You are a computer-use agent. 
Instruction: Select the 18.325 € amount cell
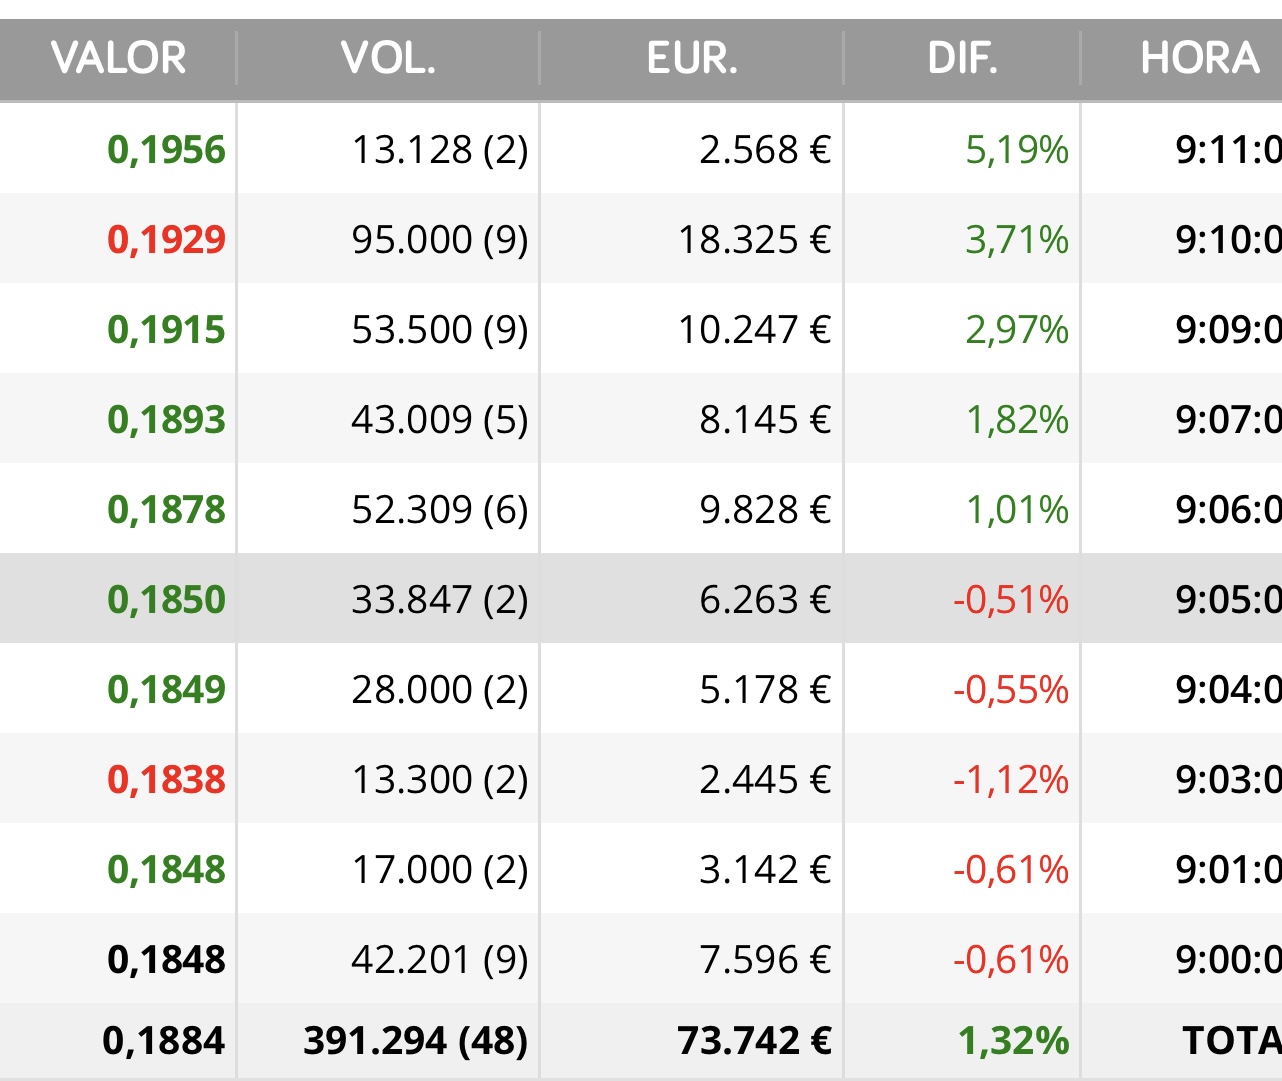coord(754,240)
